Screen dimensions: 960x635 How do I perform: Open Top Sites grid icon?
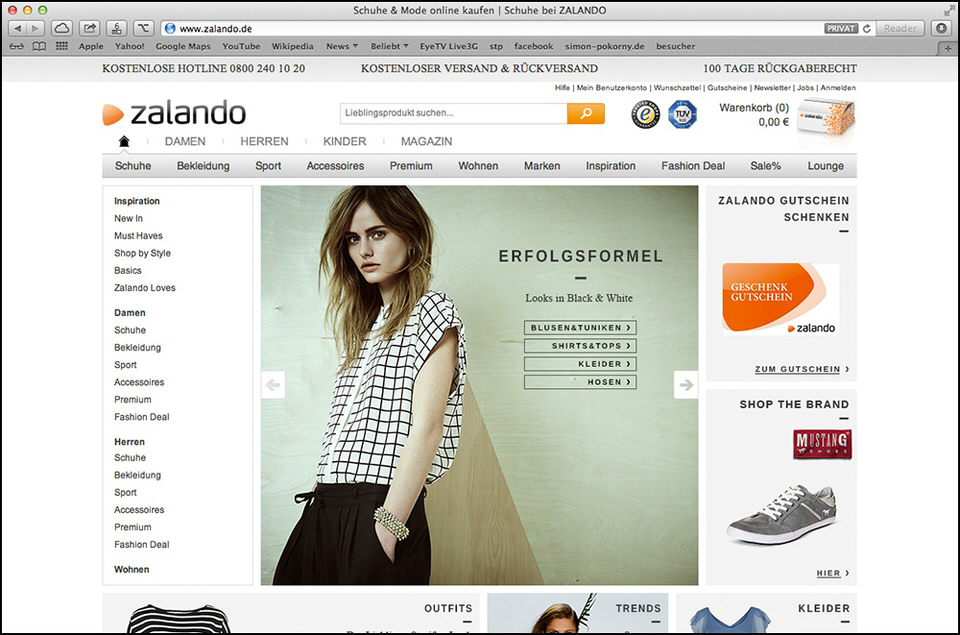62,46
